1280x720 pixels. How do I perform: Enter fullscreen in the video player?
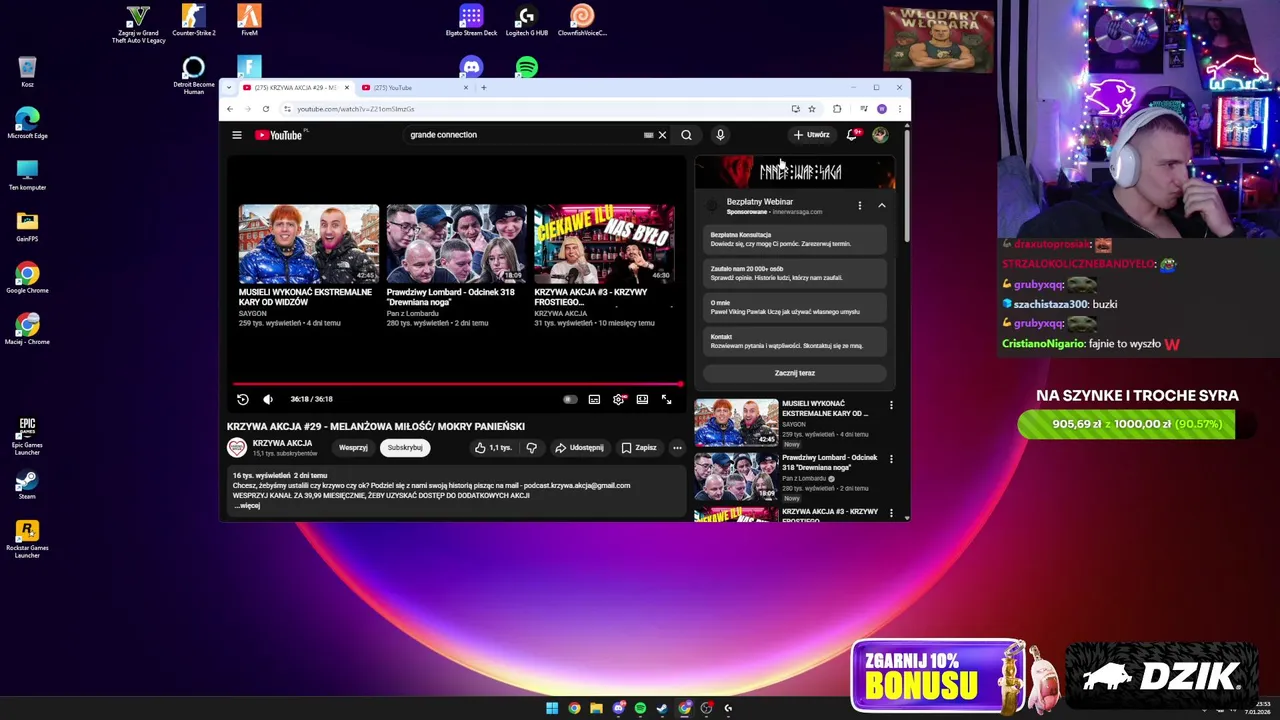point(667,399)
